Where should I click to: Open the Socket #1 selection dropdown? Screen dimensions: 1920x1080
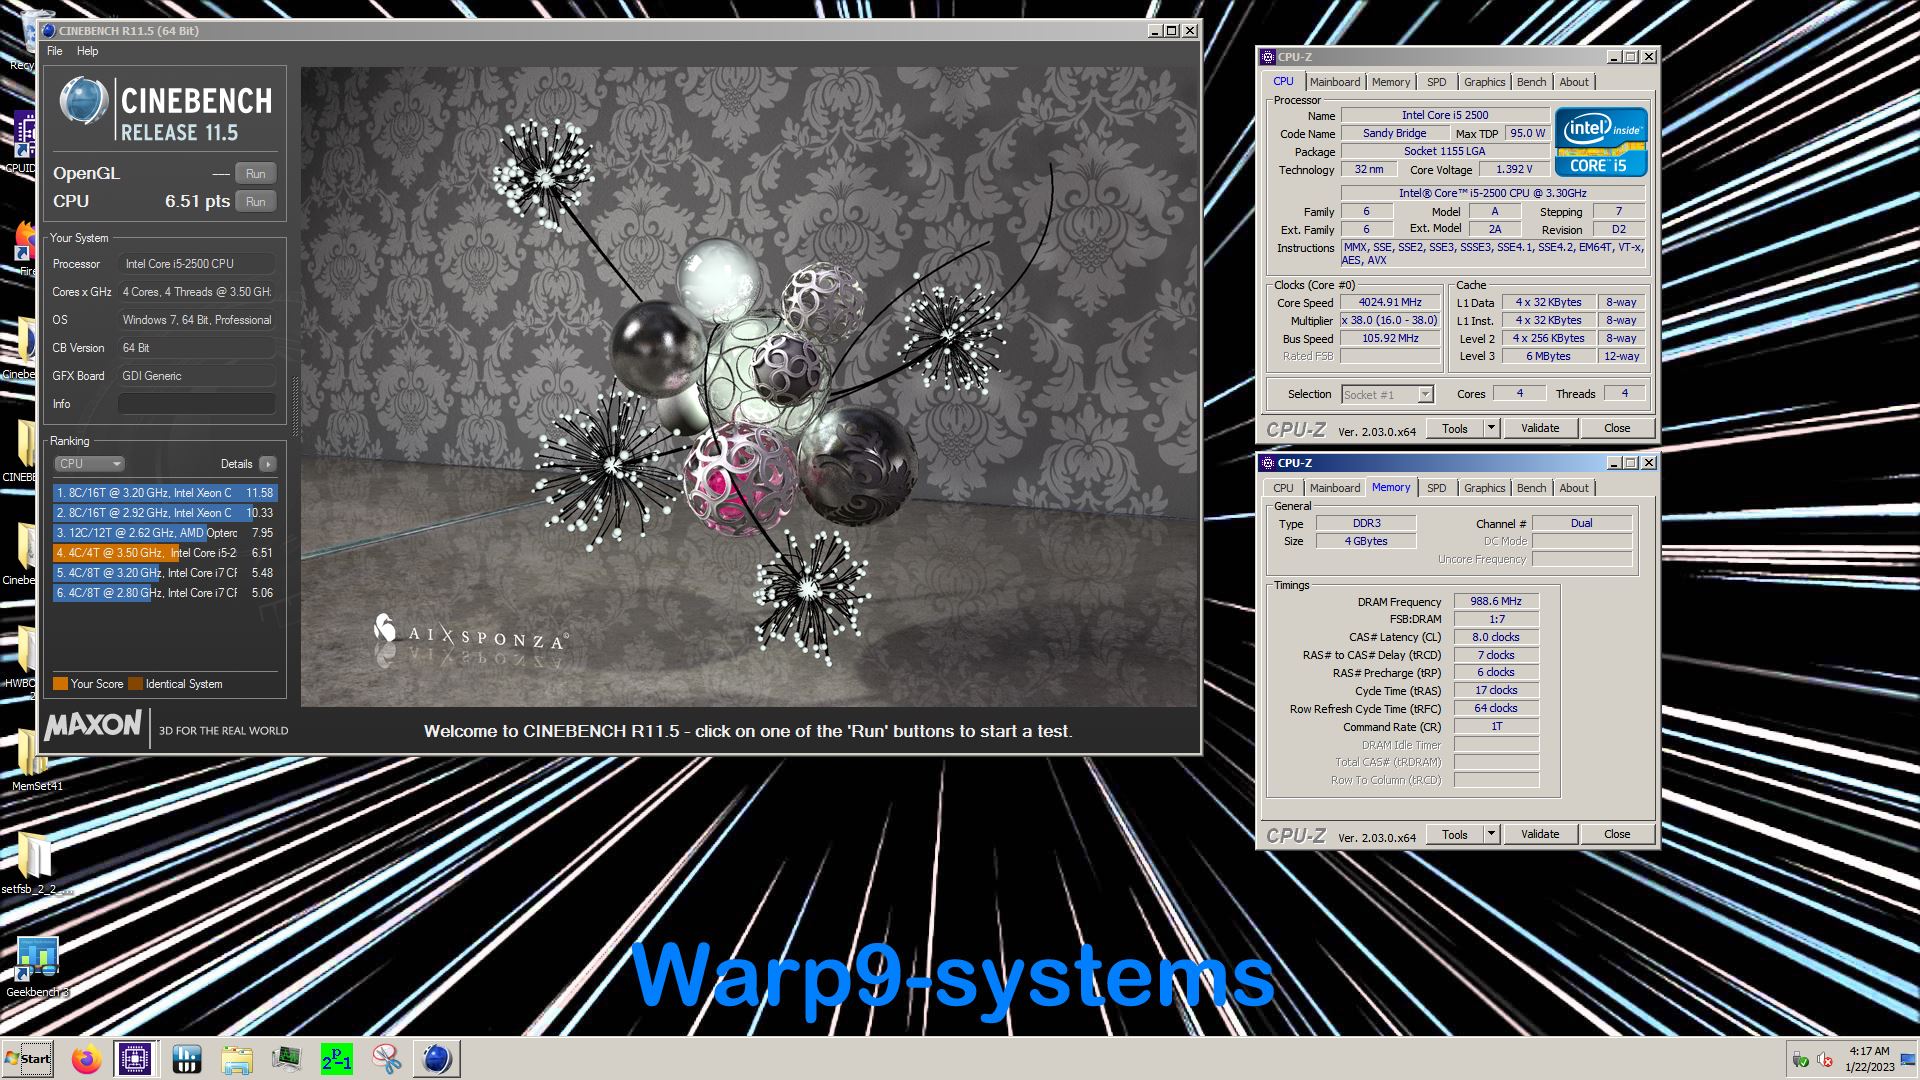[1387, 395]
